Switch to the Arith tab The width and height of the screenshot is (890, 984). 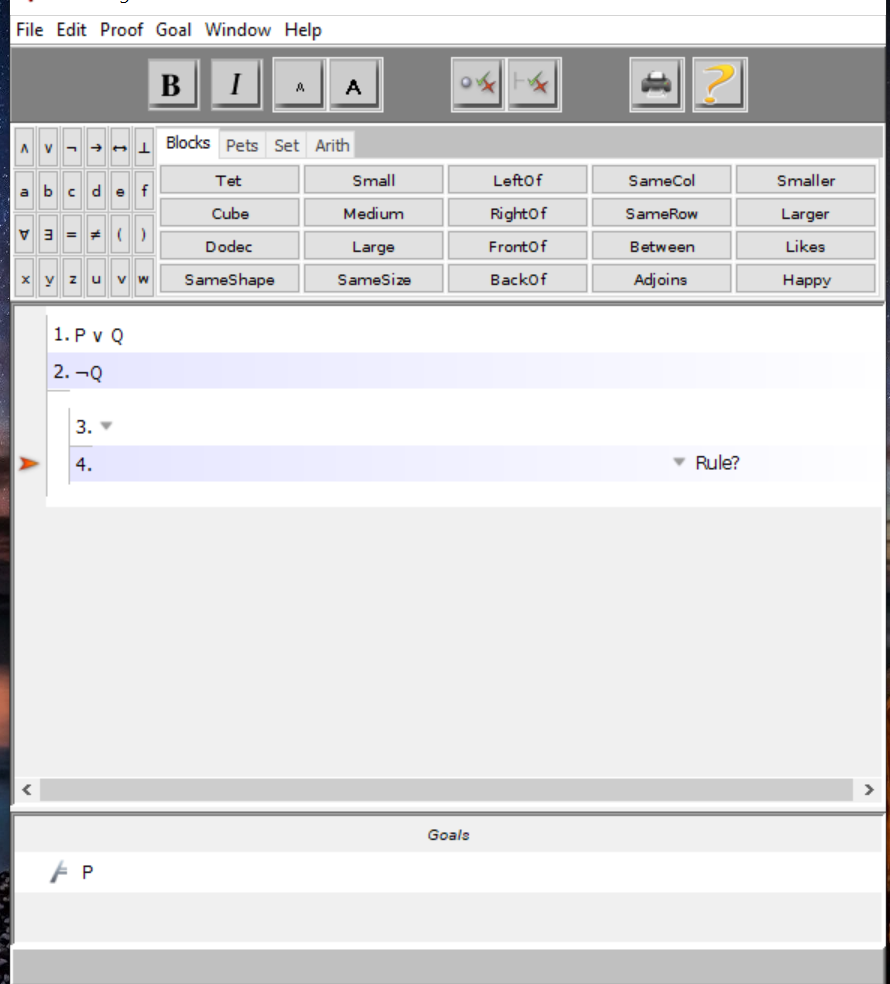pyautogui.click(x=332, y=146)
